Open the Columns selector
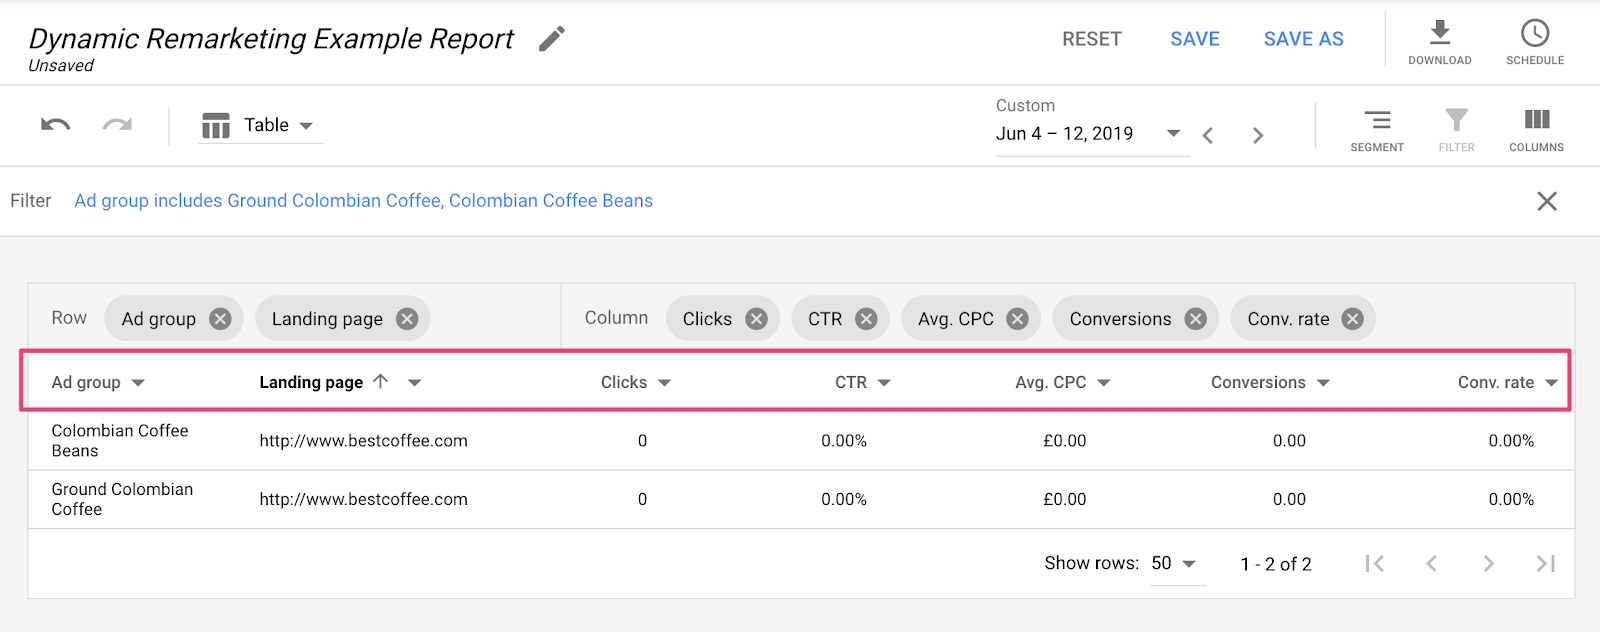The width and height of the screenshot is (1600, 632). pyautogui.click(x=1536, y=130)
